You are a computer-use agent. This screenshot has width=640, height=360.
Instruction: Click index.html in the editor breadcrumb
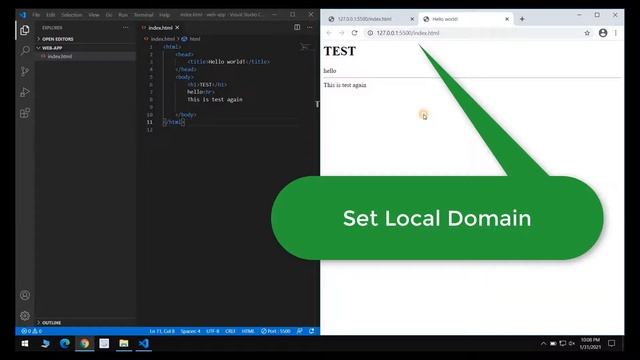(x=162, y=39)
